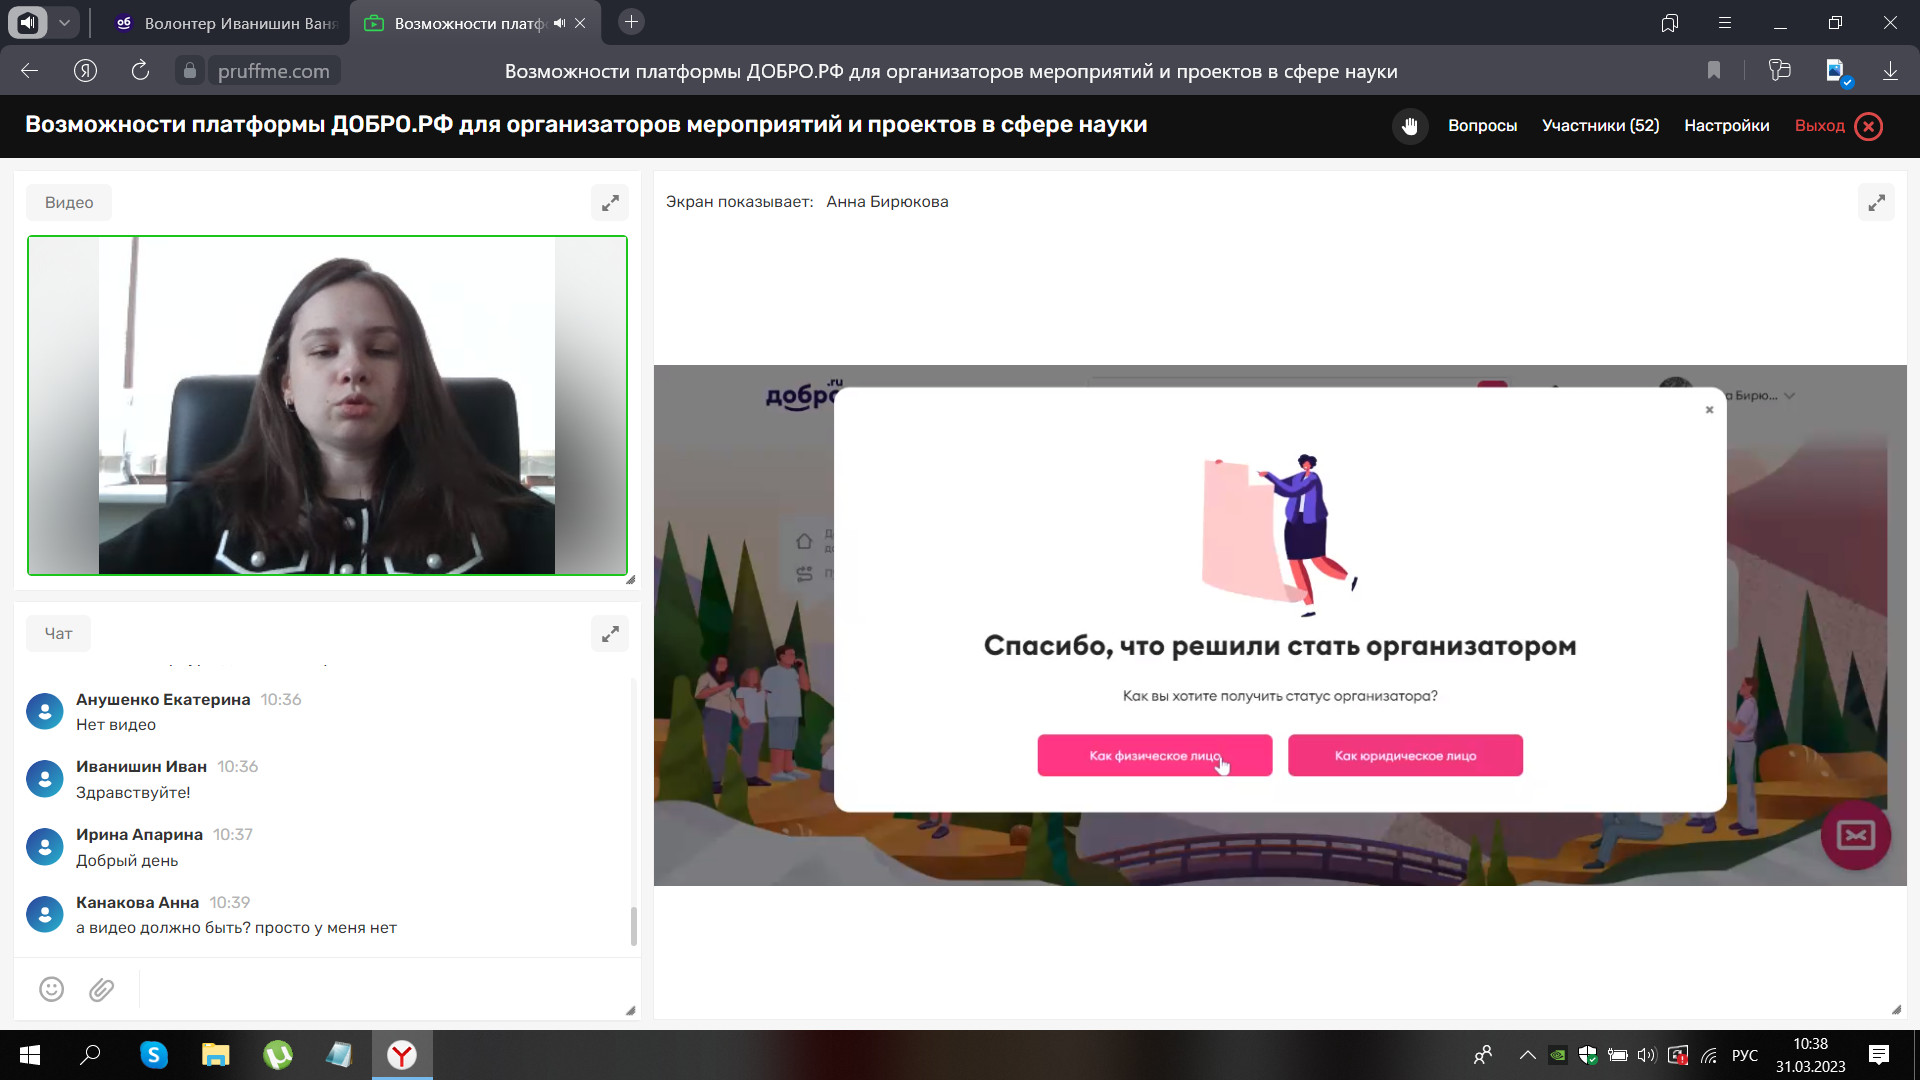Click the name Канакова Анна in chat

(137, 902)
